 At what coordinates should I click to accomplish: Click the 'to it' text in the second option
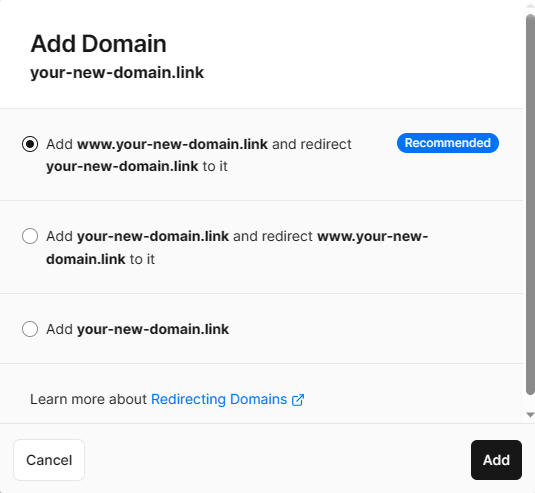point(142,259)
